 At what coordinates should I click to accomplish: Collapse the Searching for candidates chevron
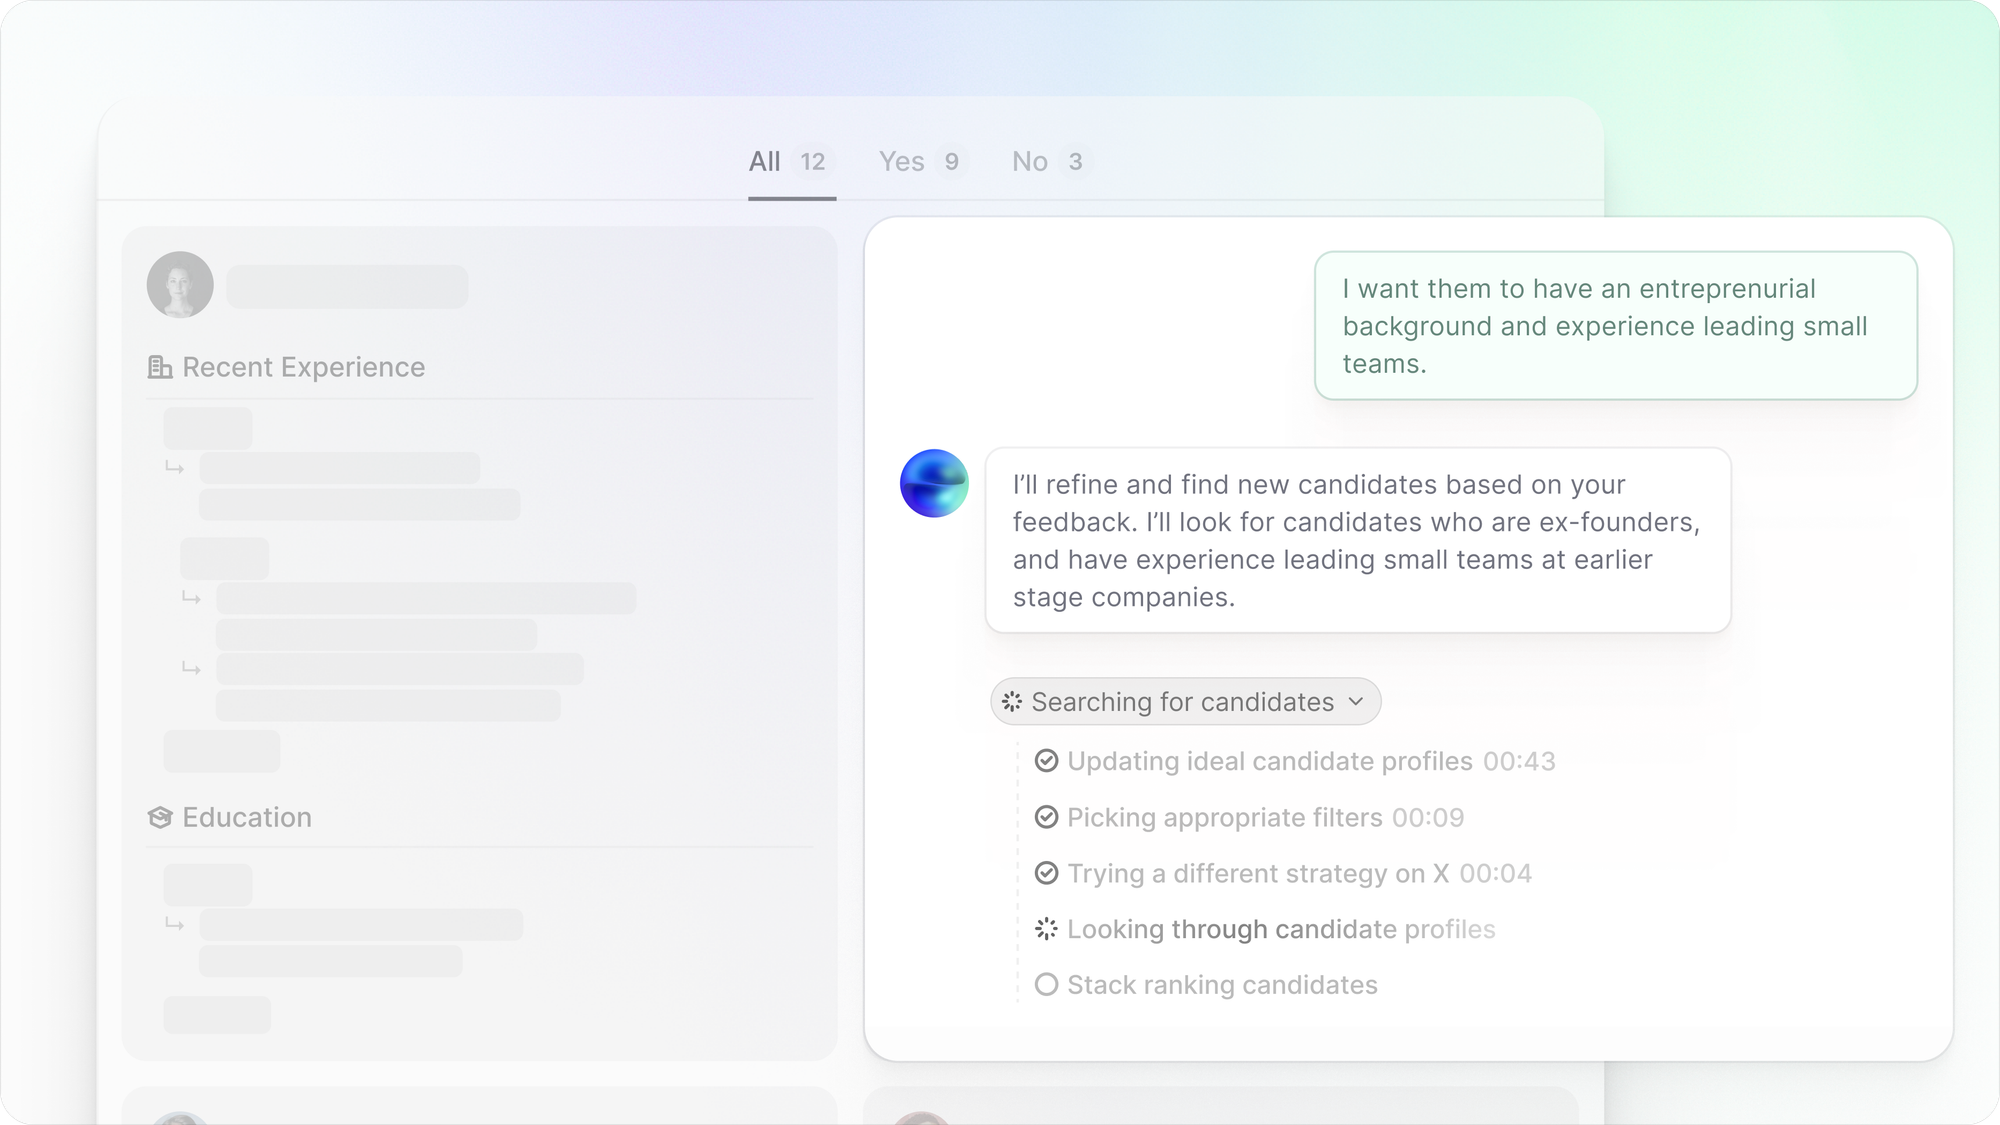(1356, 701)
